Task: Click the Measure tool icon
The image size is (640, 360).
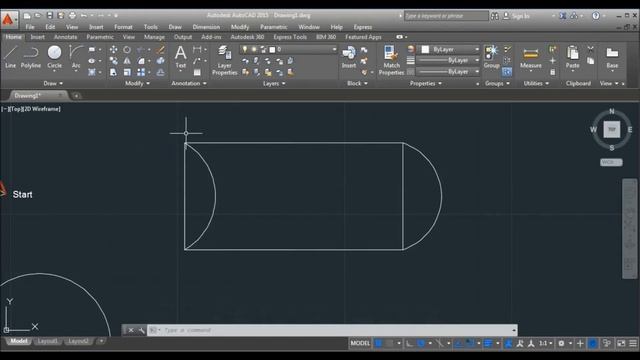Action: (x=531, y=57)
